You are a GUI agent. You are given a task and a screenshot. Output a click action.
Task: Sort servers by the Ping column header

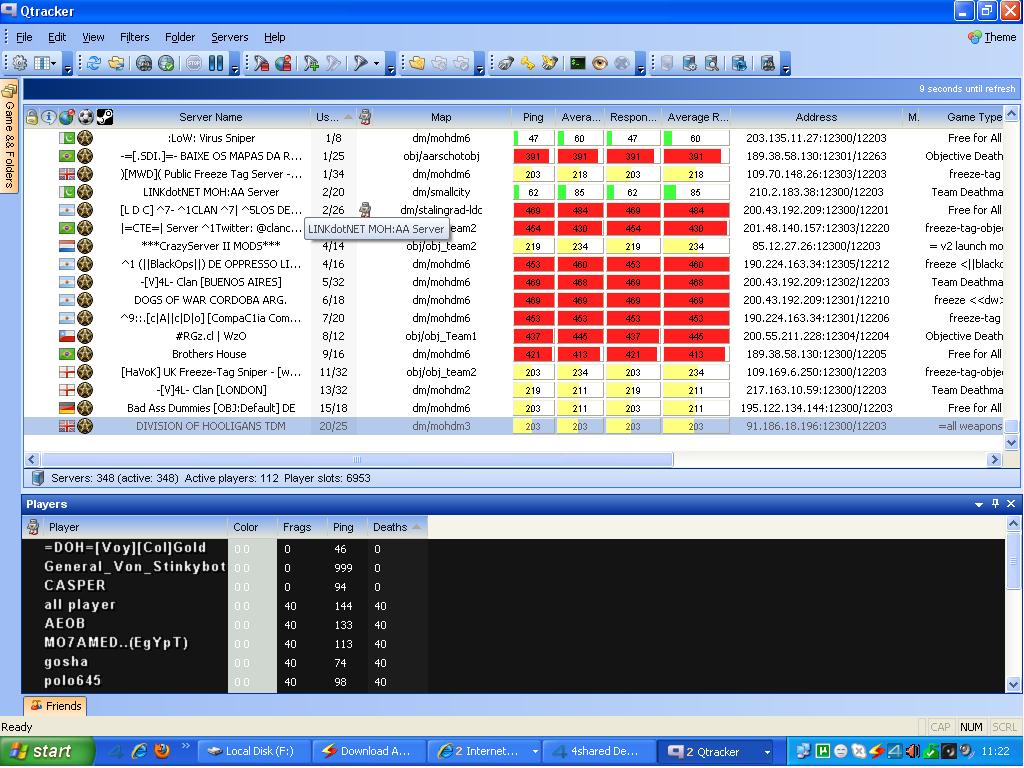point(532,117)
